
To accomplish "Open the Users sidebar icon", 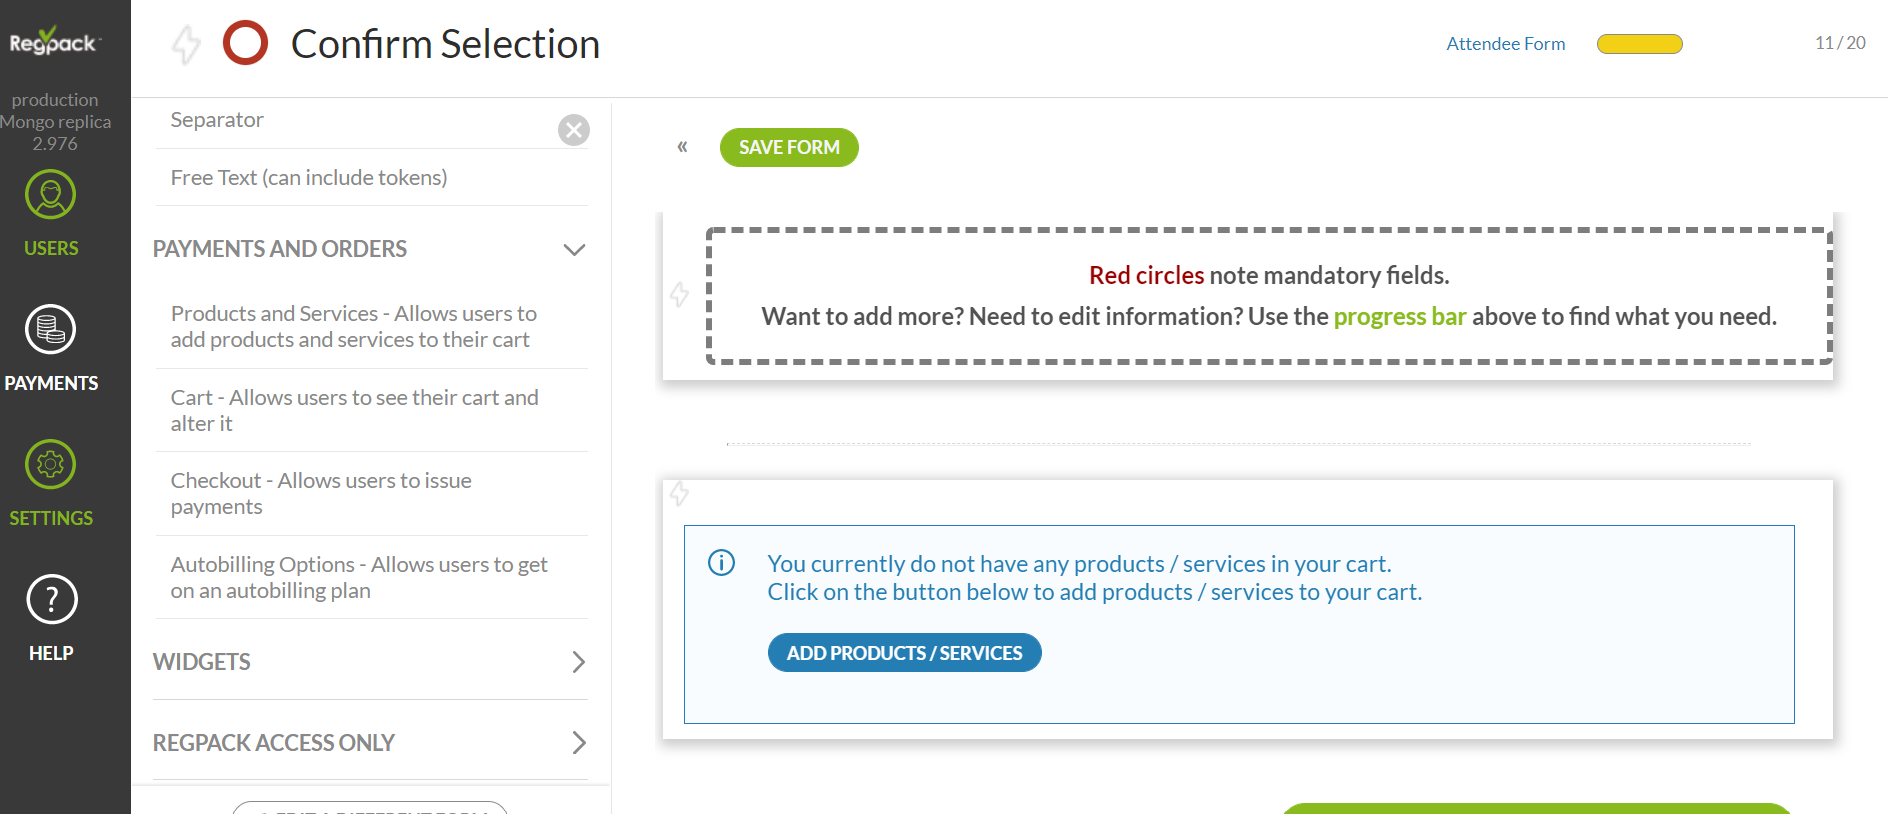I will point(51,195).
